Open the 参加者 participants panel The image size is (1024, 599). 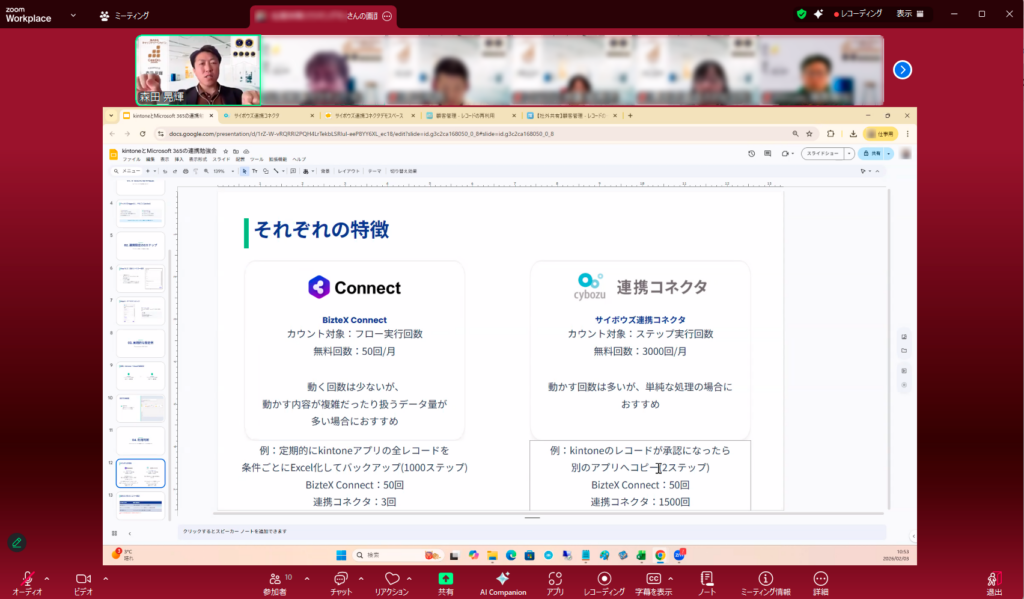click(x=274, y=579)
